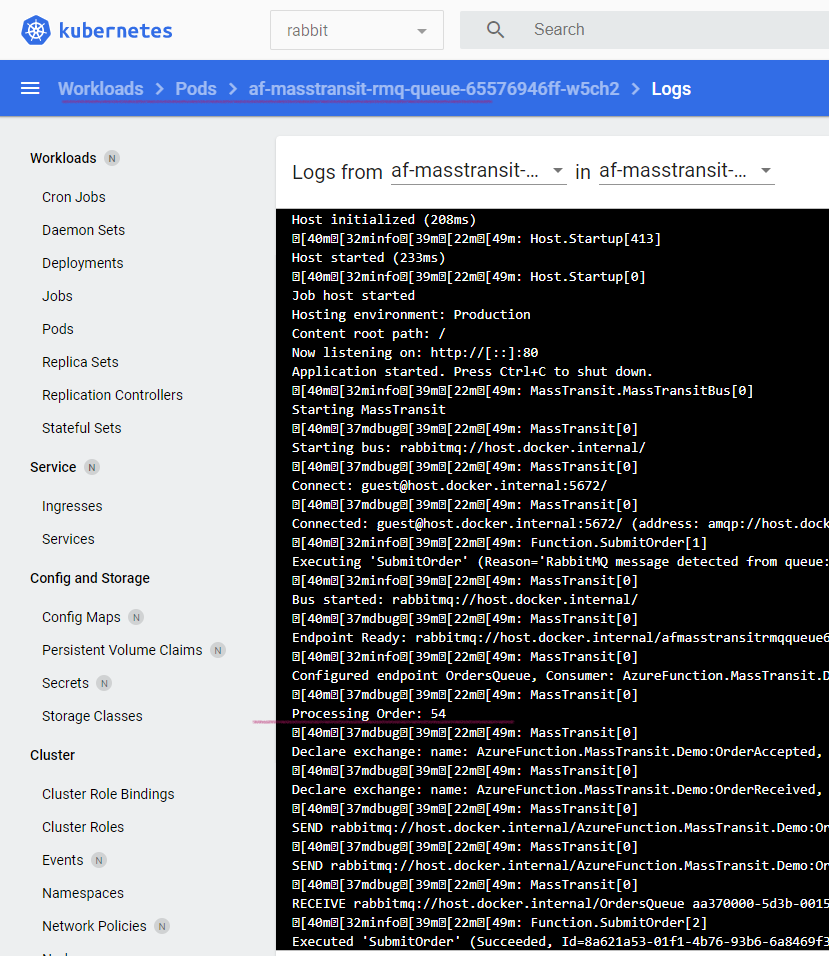Open Jobs in sidebar
Screen dimensions: 829x956
[x=57, y=296]
